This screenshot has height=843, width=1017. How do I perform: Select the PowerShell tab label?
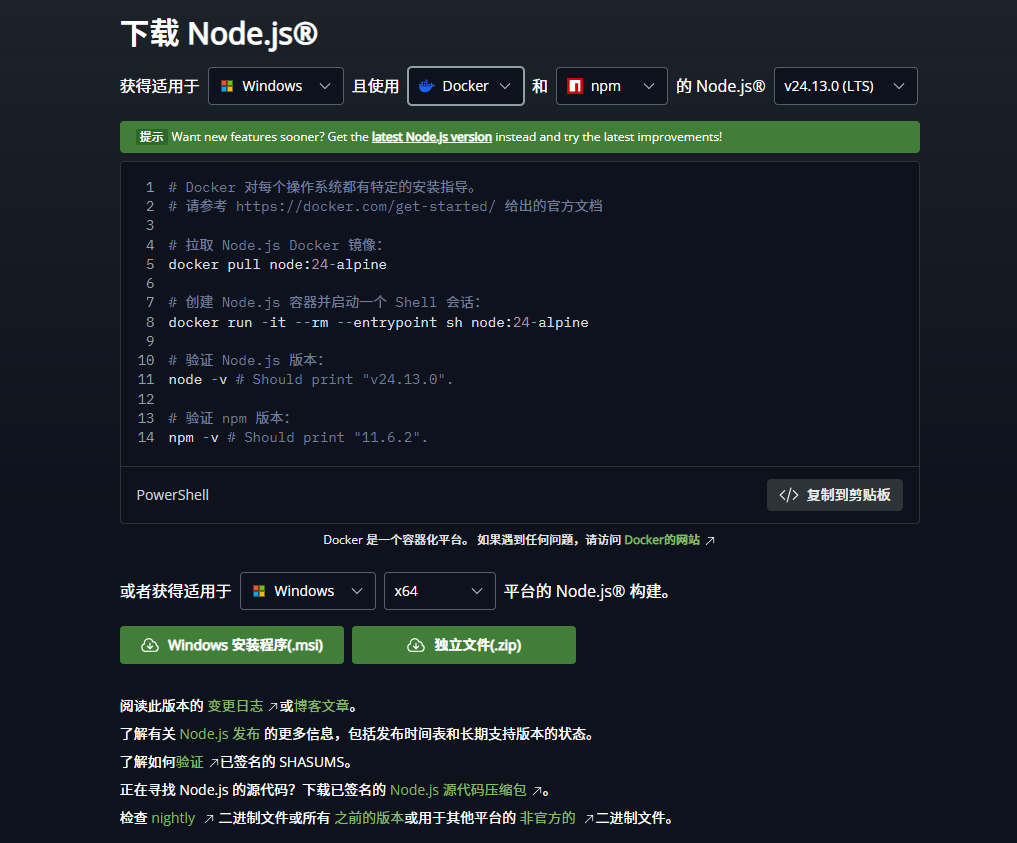coord(172,494)
